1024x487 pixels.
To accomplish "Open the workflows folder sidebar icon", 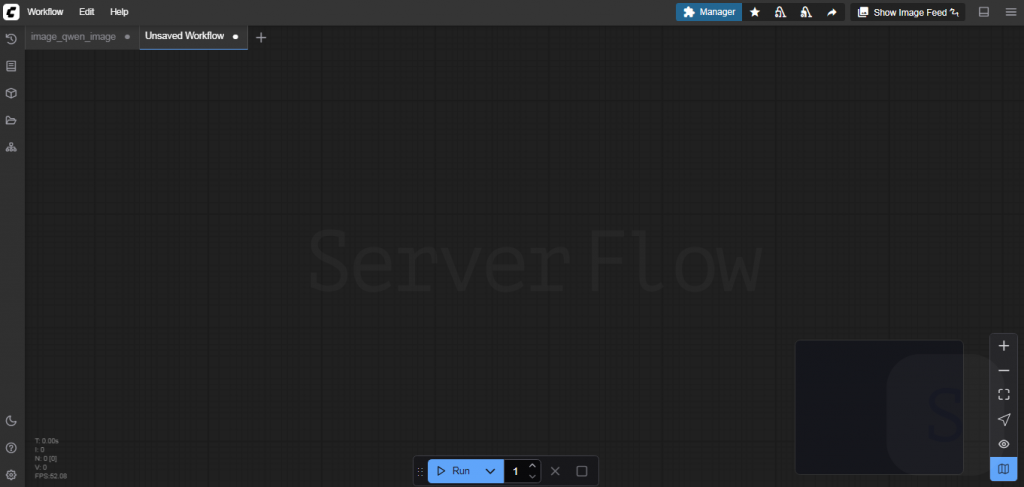I will [x=10, y=120].
